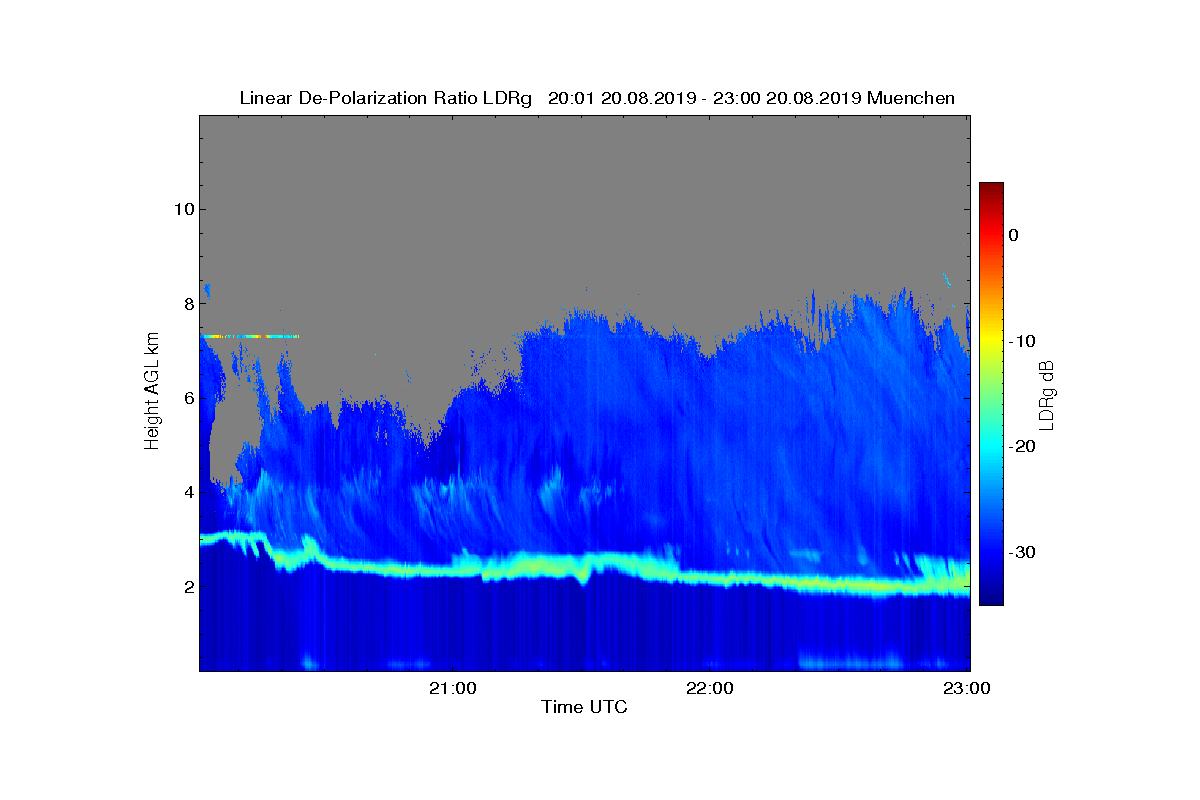The image size is (1200, 800).
Task: Click the 'LDRg dB' colorbar label
Action: [x=1047, y=394]
